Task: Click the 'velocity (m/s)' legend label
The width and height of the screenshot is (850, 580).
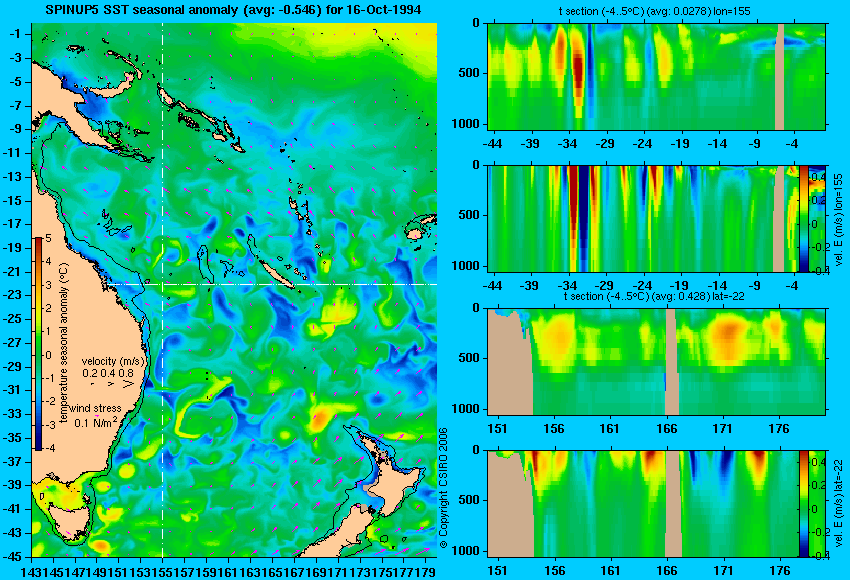Action: point(113,361)
